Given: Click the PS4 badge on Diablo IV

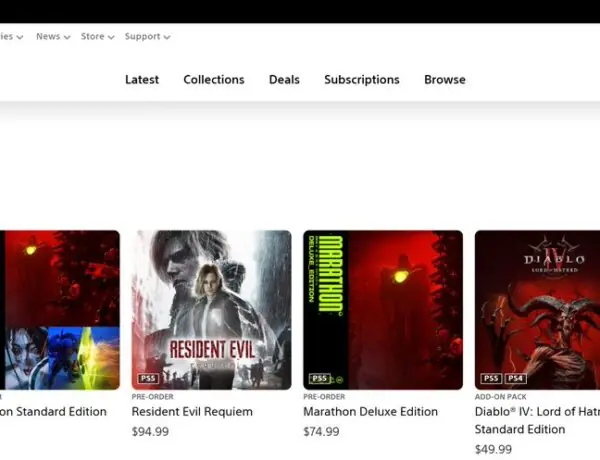Looking at the screenshot, I should coord(516,378).
